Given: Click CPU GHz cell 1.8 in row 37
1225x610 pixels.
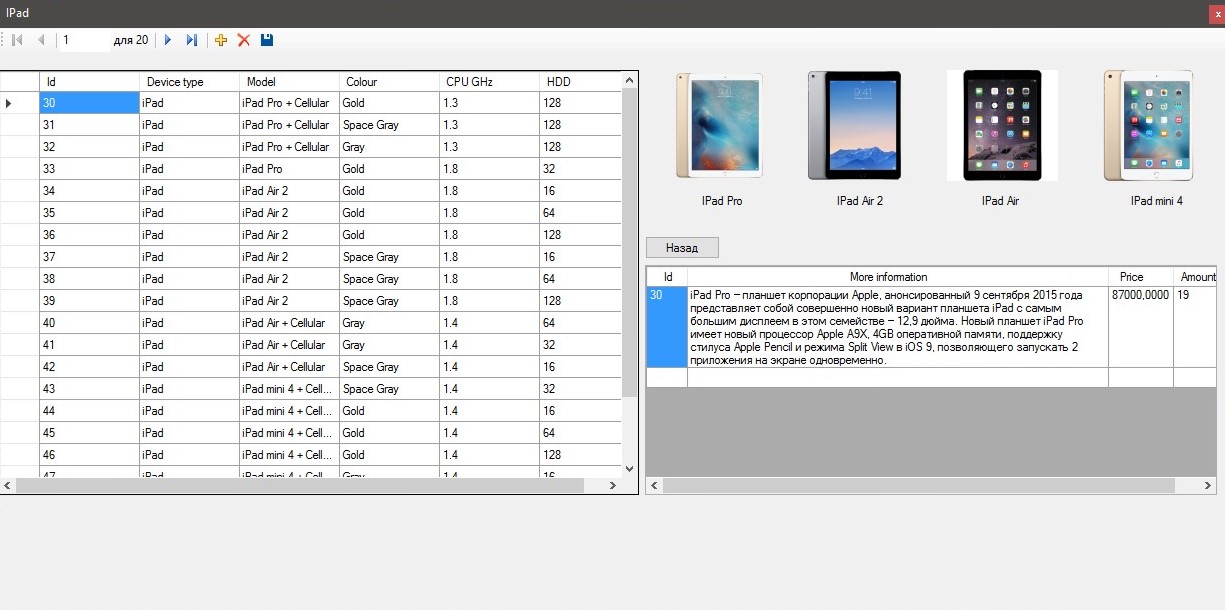Looking at the screenshot, I should [x=489, y=257].
